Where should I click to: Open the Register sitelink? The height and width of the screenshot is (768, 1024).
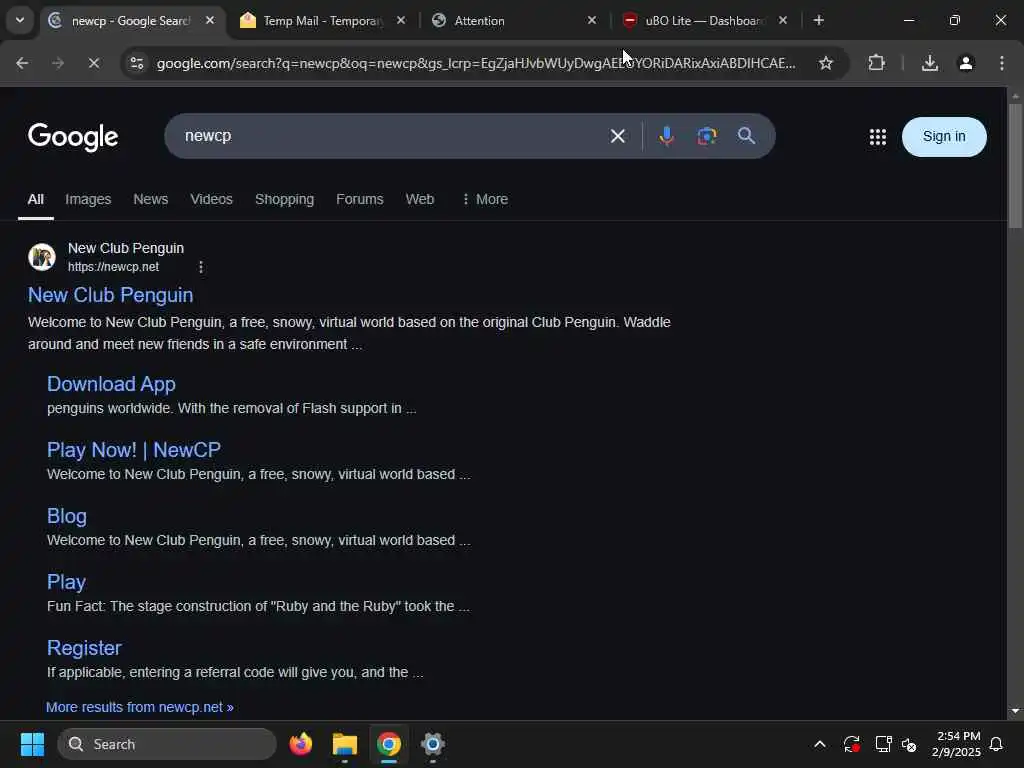(x=84, y=648)
